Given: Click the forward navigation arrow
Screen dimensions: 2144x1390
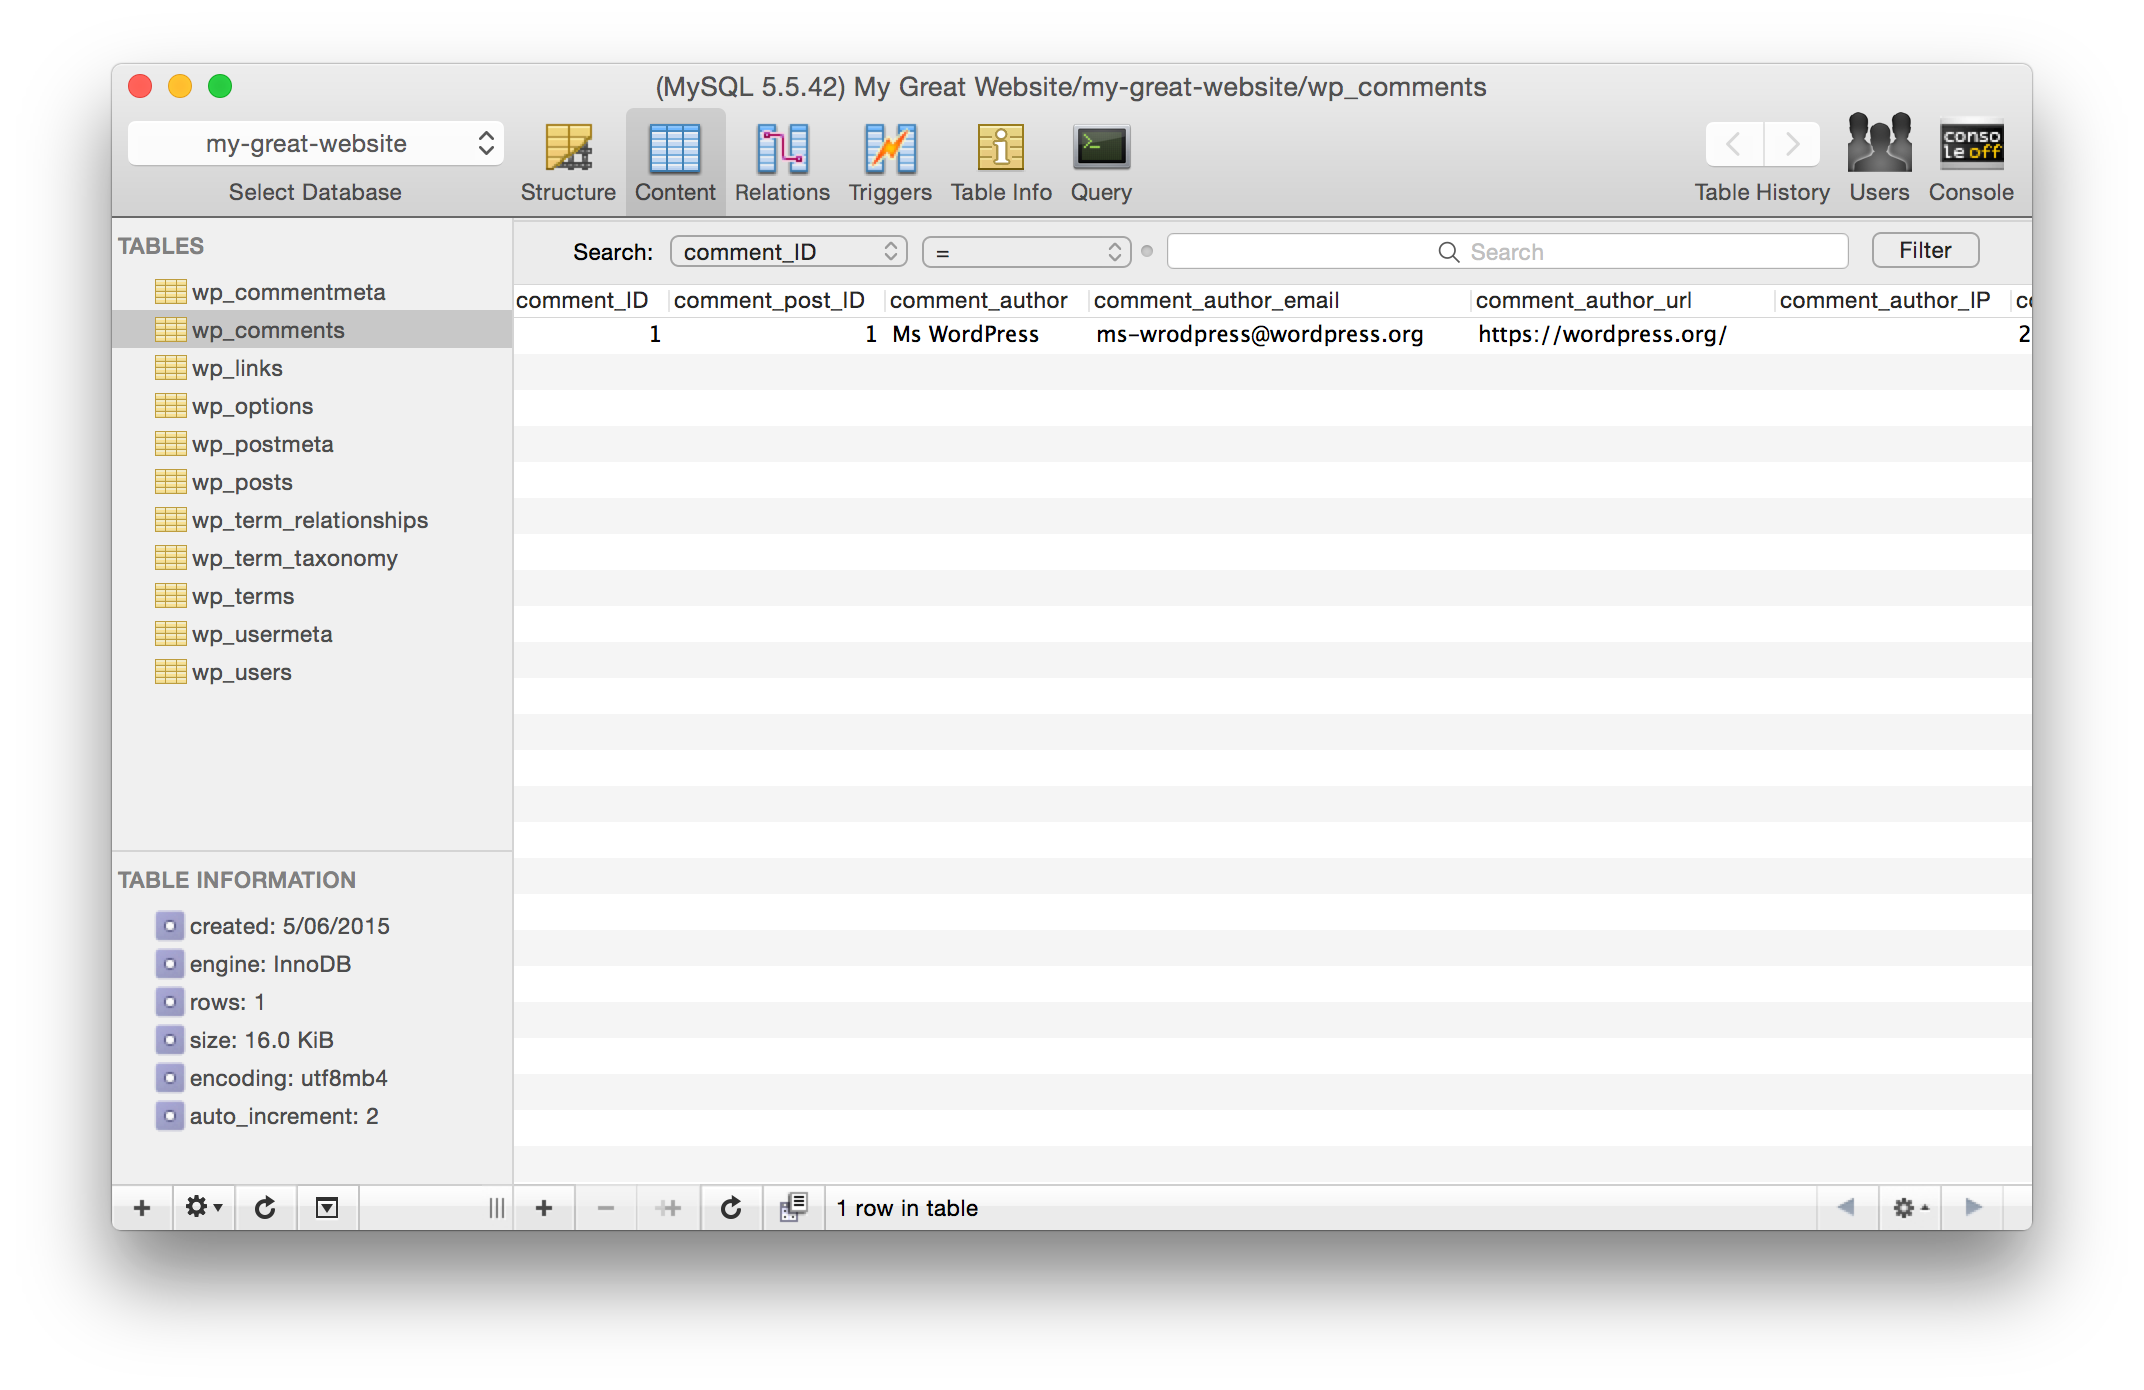Looking at the screenshot, I should coord(1792,144).
